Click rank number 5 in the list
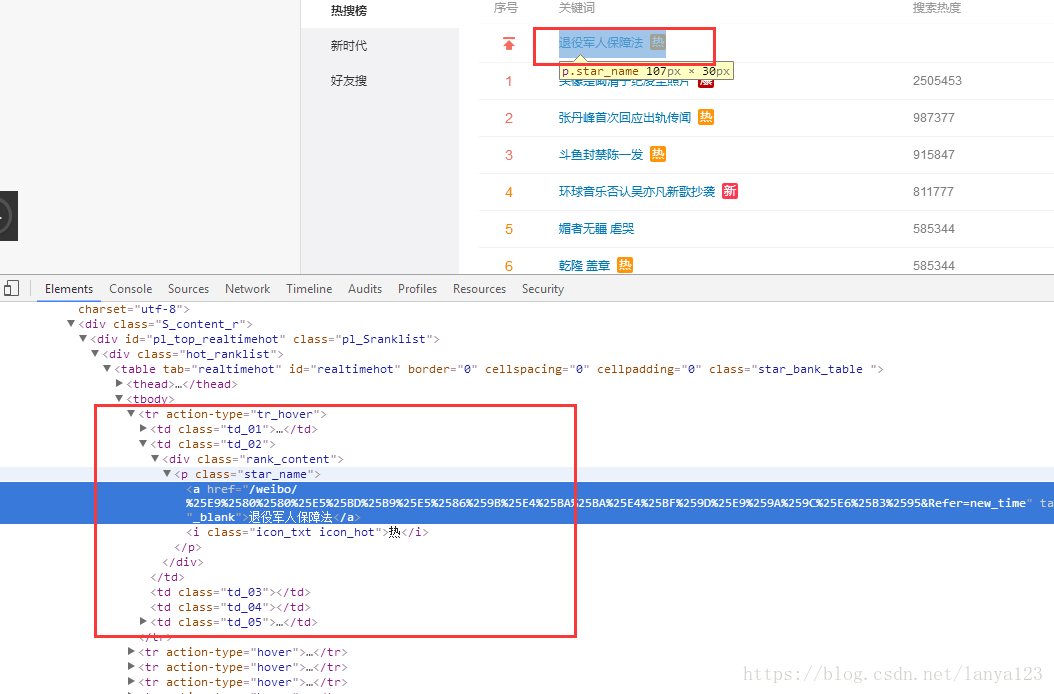The height and width of the screenshot is (694, 1054). tap(509, 229)
